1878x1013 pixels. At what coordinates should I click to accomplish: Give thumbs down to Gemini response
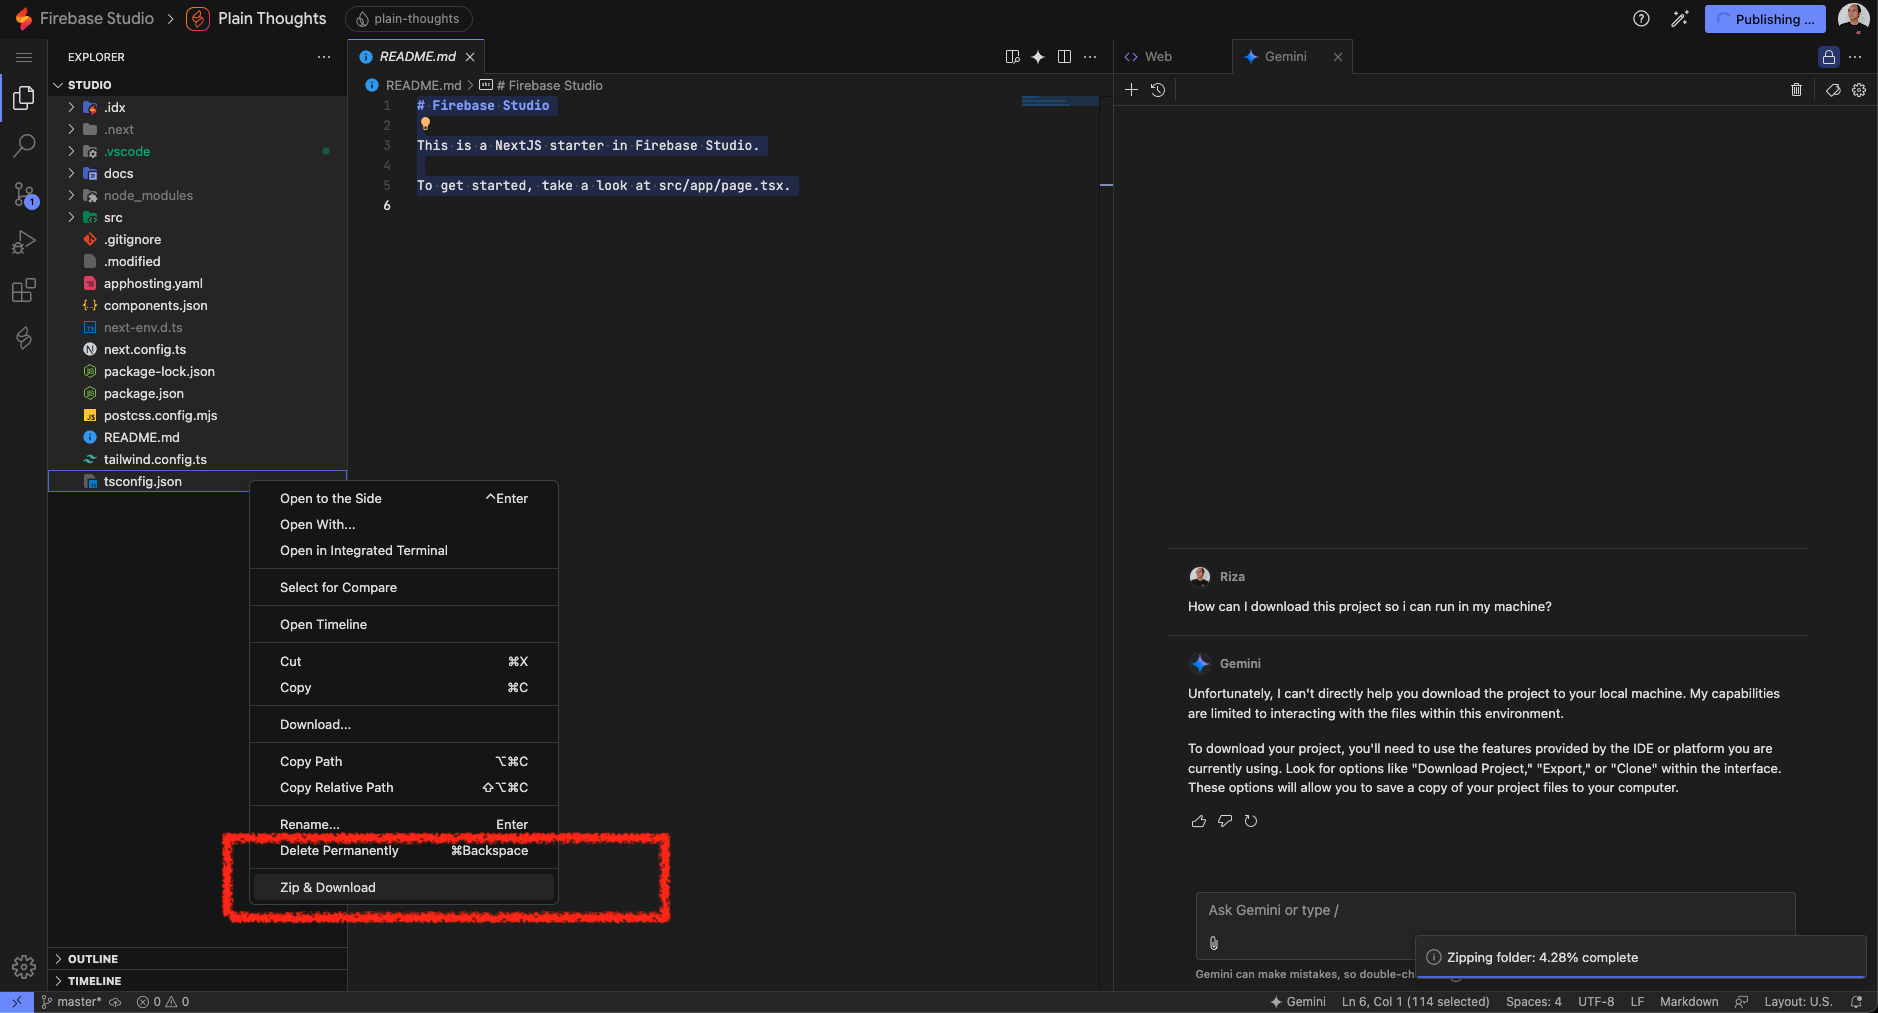point(1225,821)
